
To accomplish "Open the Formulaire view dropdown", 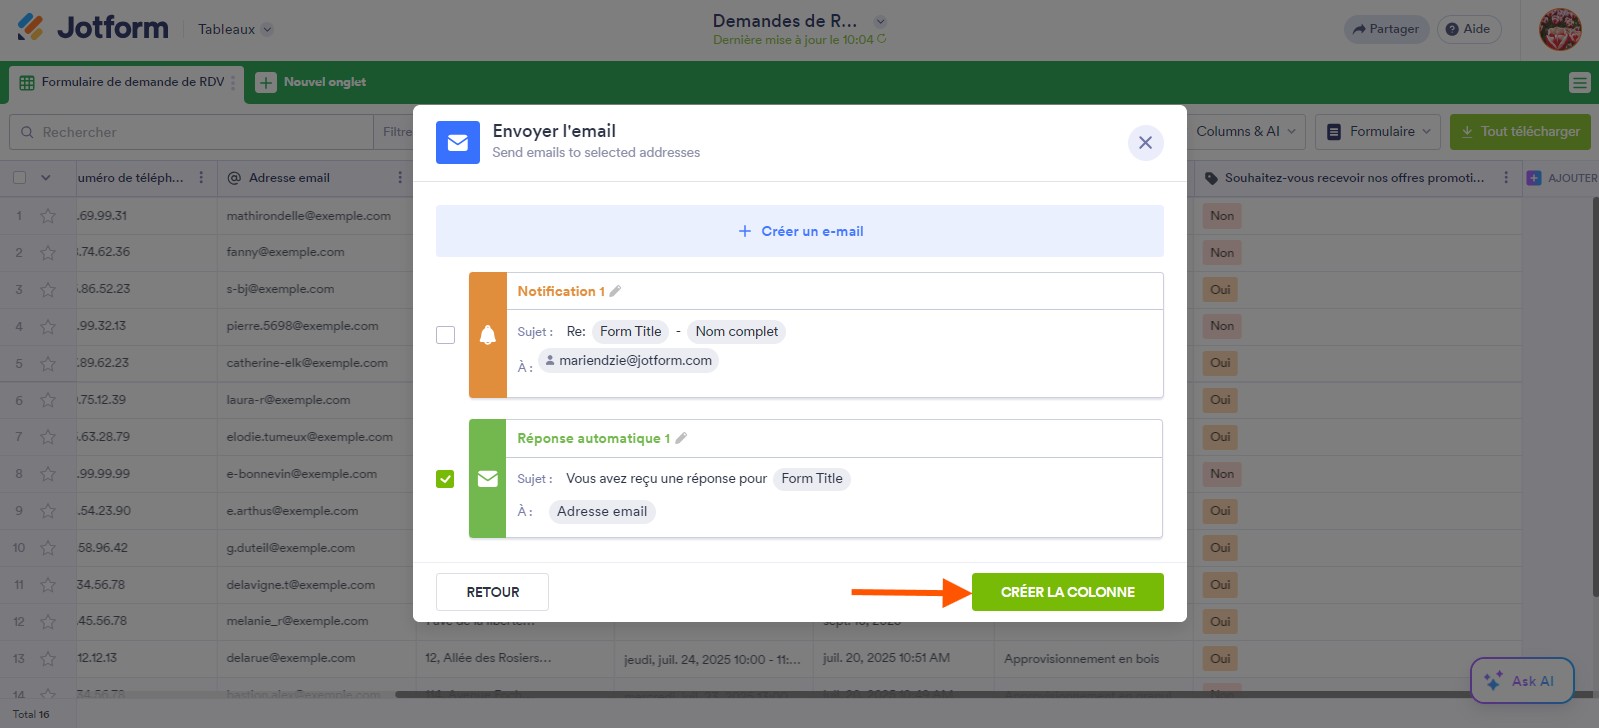I will point(1379,131).
